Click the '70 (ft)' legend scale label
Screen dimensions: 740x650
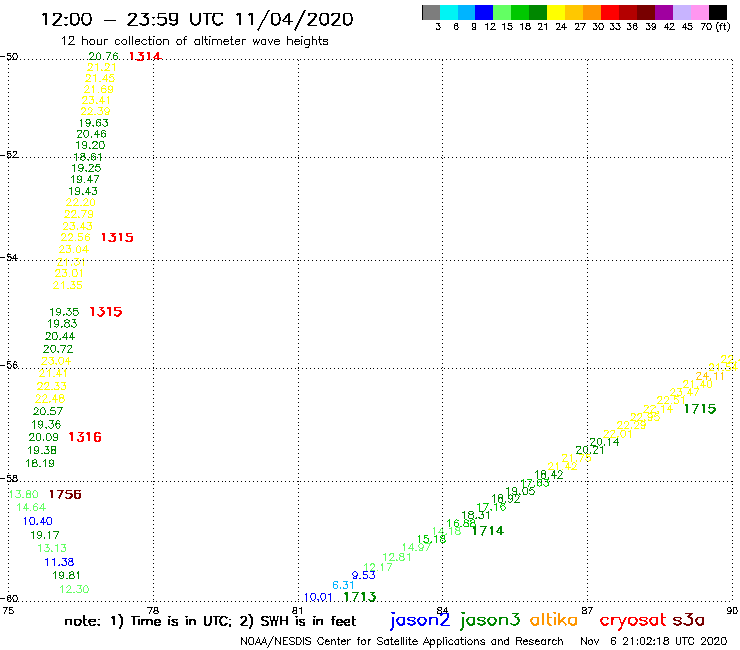pyautogui.click(x=715, y=26)
